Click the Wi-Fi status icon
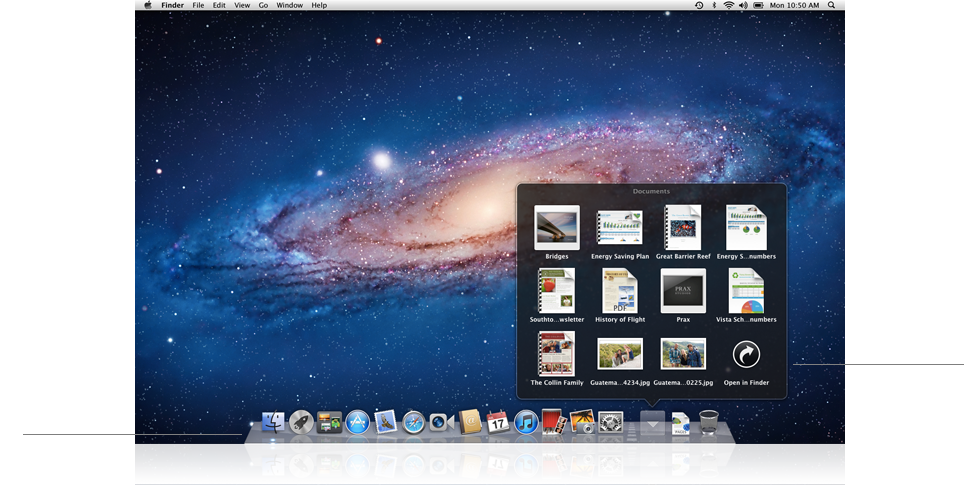Viewport: 980px width, 485px height. pos(729,5)
